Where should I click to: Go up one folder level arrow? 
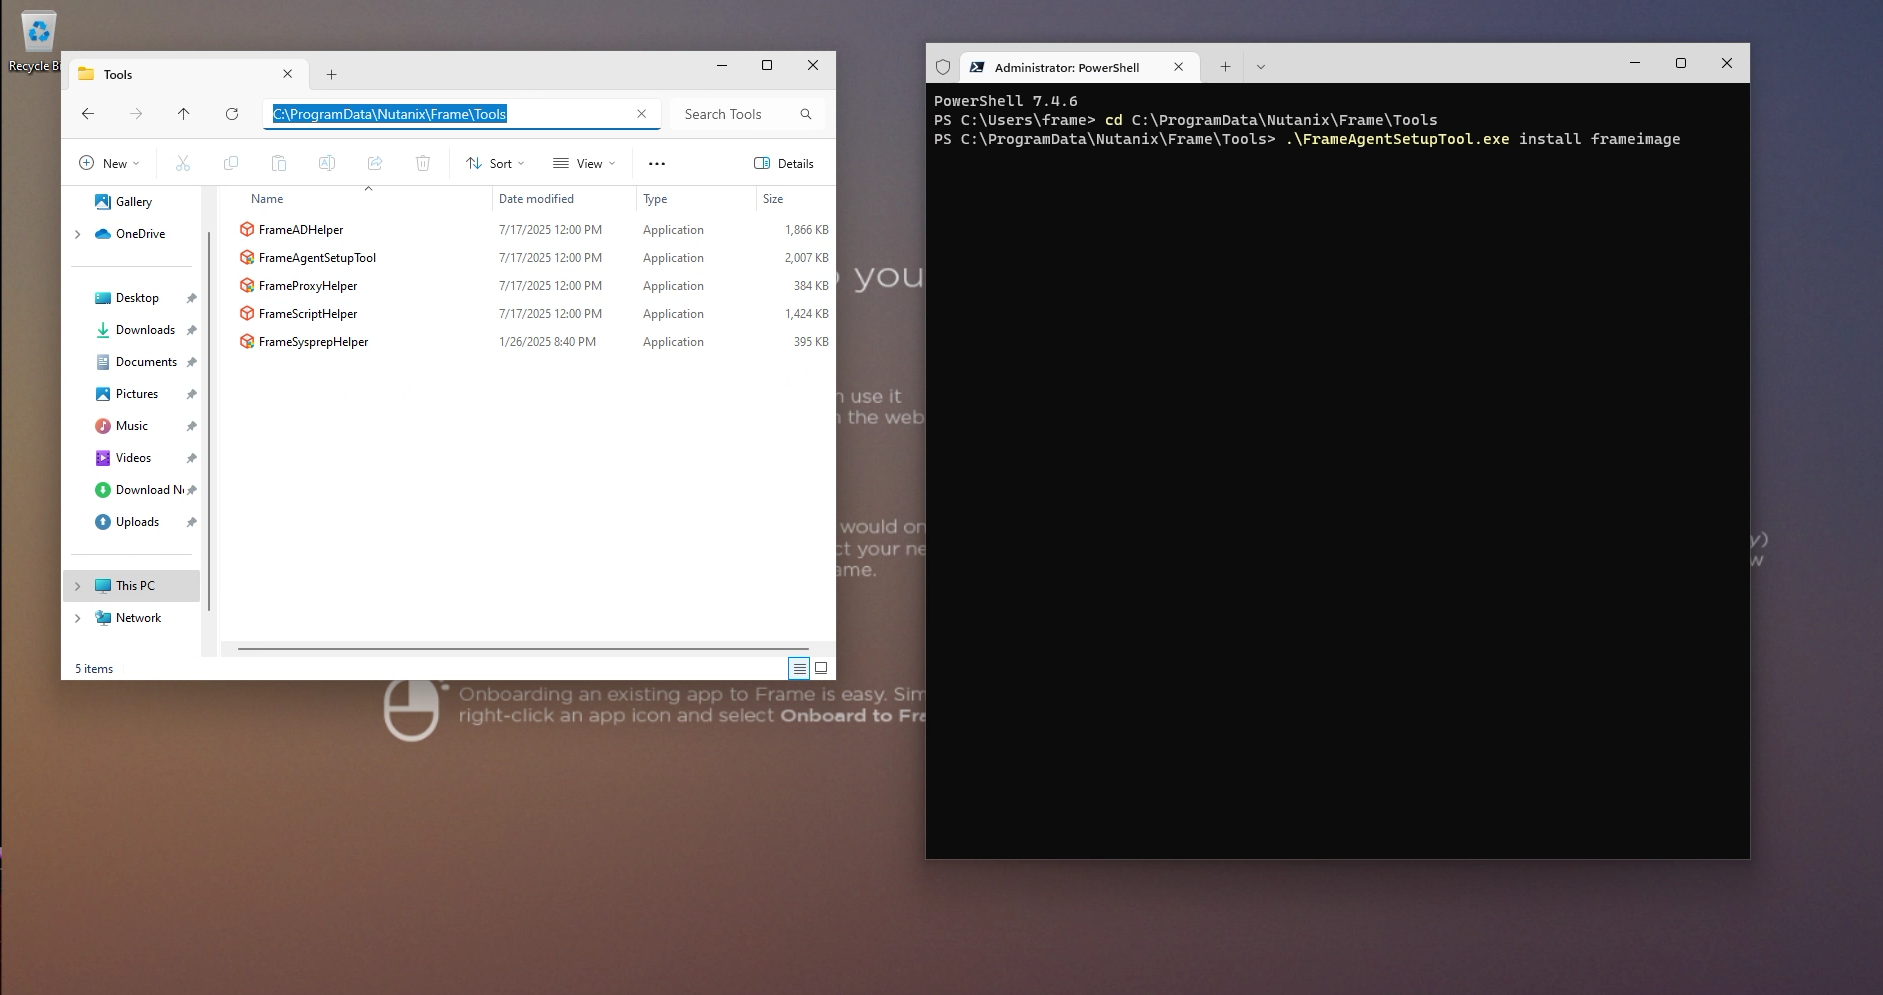184,114
